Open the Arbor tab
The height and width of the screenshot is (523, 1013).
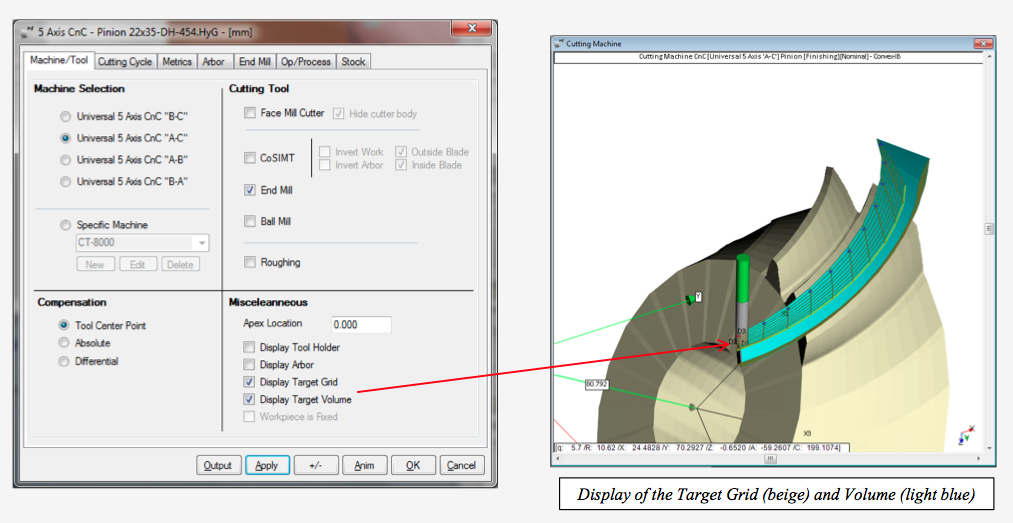click(x=213, y=62)
